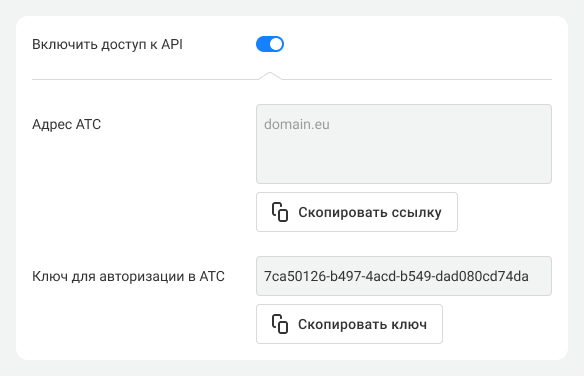Click the empty lower area of the address box
The height and width of the screenshot is (376, 584).
click(404, 160)
